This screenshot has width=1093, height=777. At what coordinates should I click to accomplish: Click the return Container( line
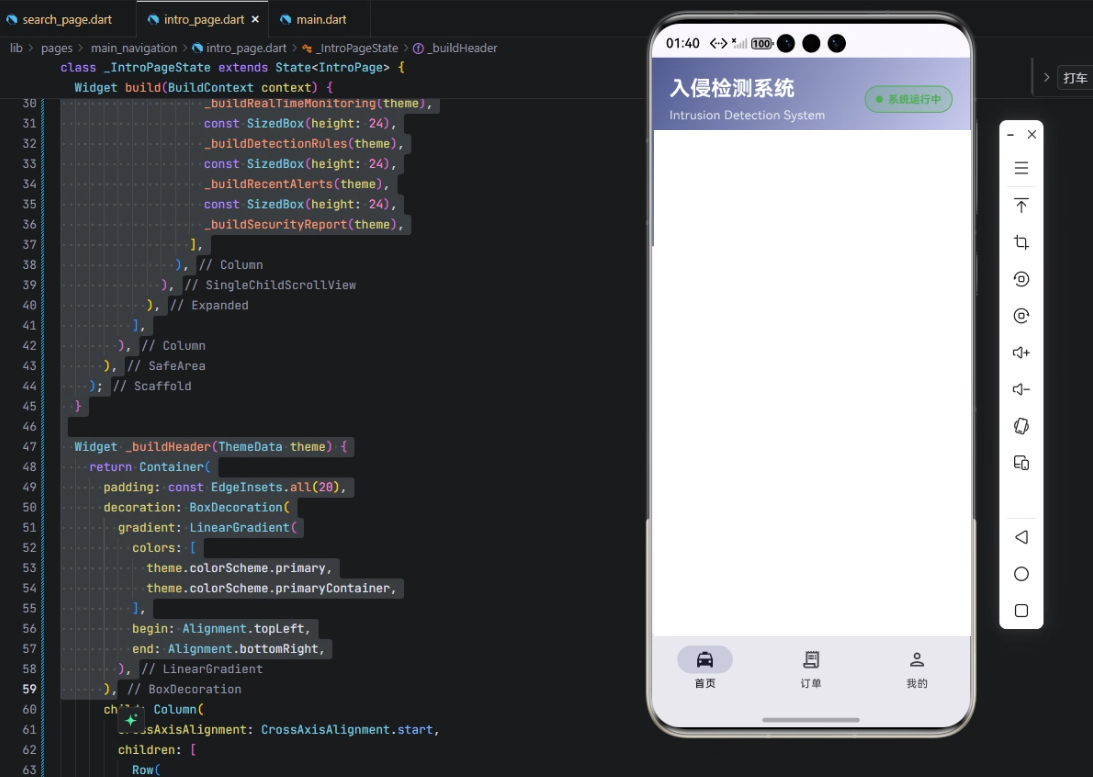point(149,467)
